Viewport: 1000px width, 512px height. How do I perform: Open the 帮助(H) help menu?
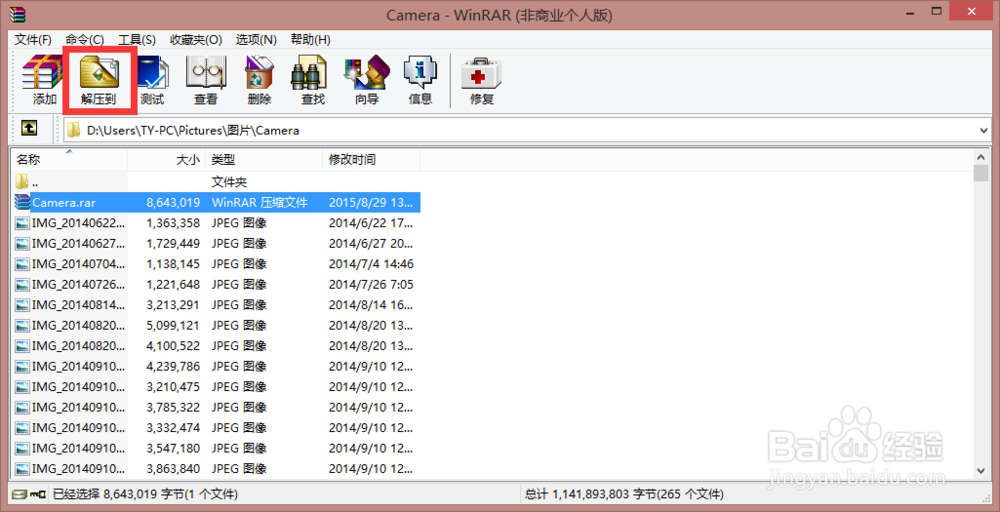click(311, 40)
